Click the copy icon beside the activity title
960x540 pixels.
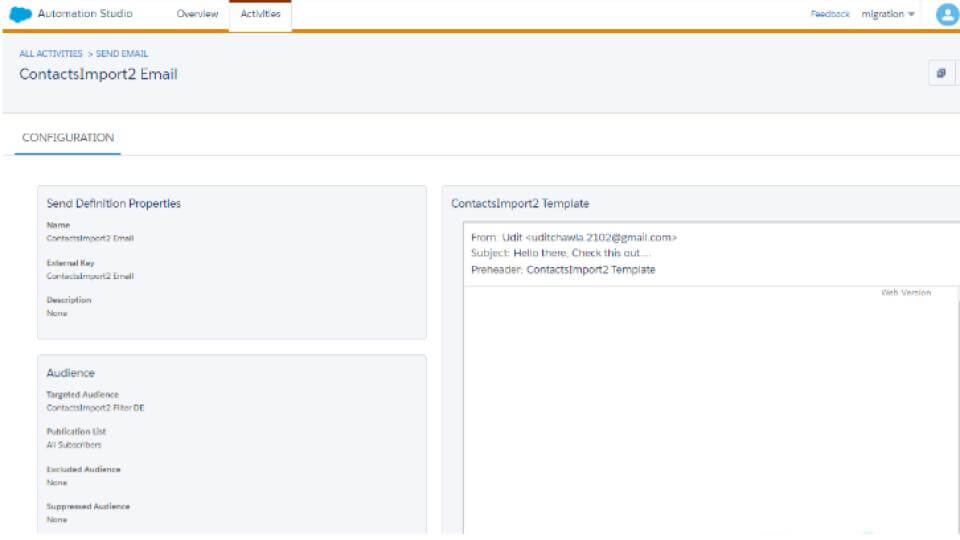[x=941, y=74]
